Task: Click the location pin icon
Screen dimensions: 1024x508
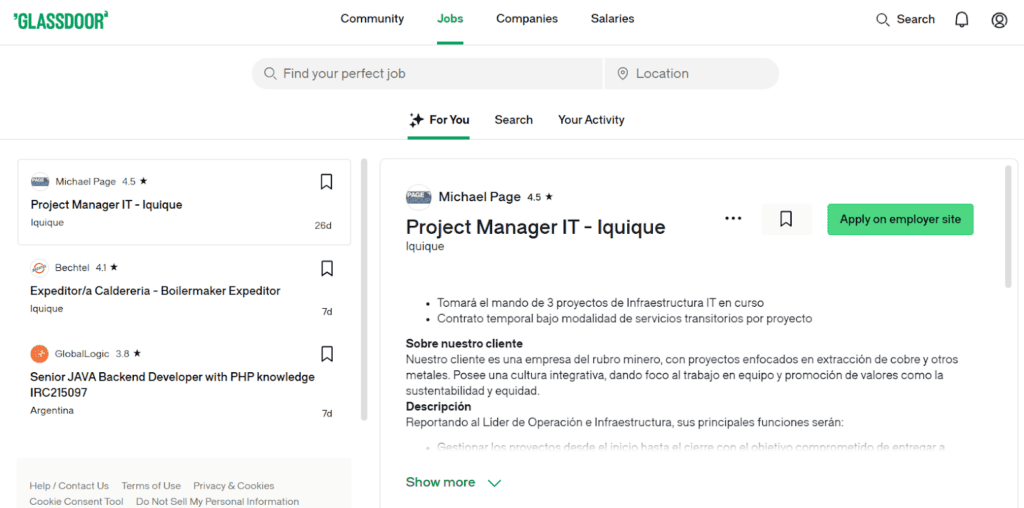Action: 622,73
